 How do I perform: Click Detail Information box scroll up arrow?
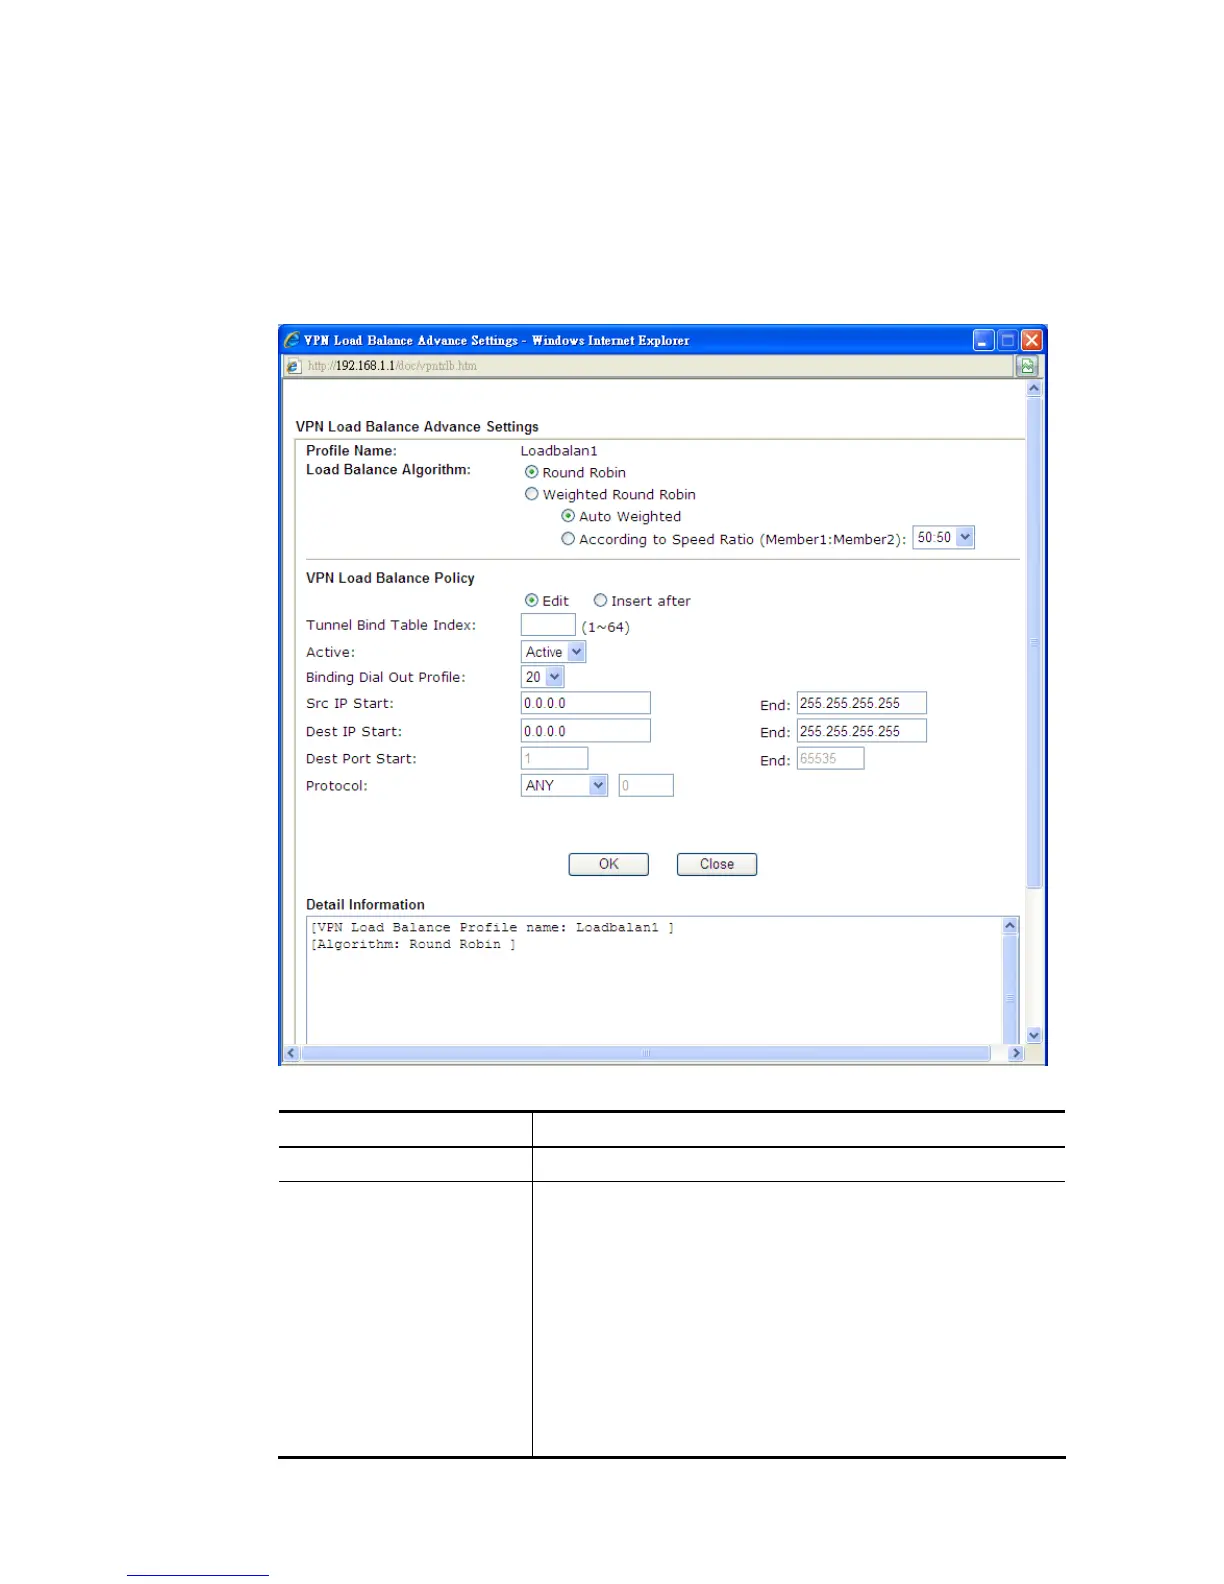click(x=1010, y=926)
